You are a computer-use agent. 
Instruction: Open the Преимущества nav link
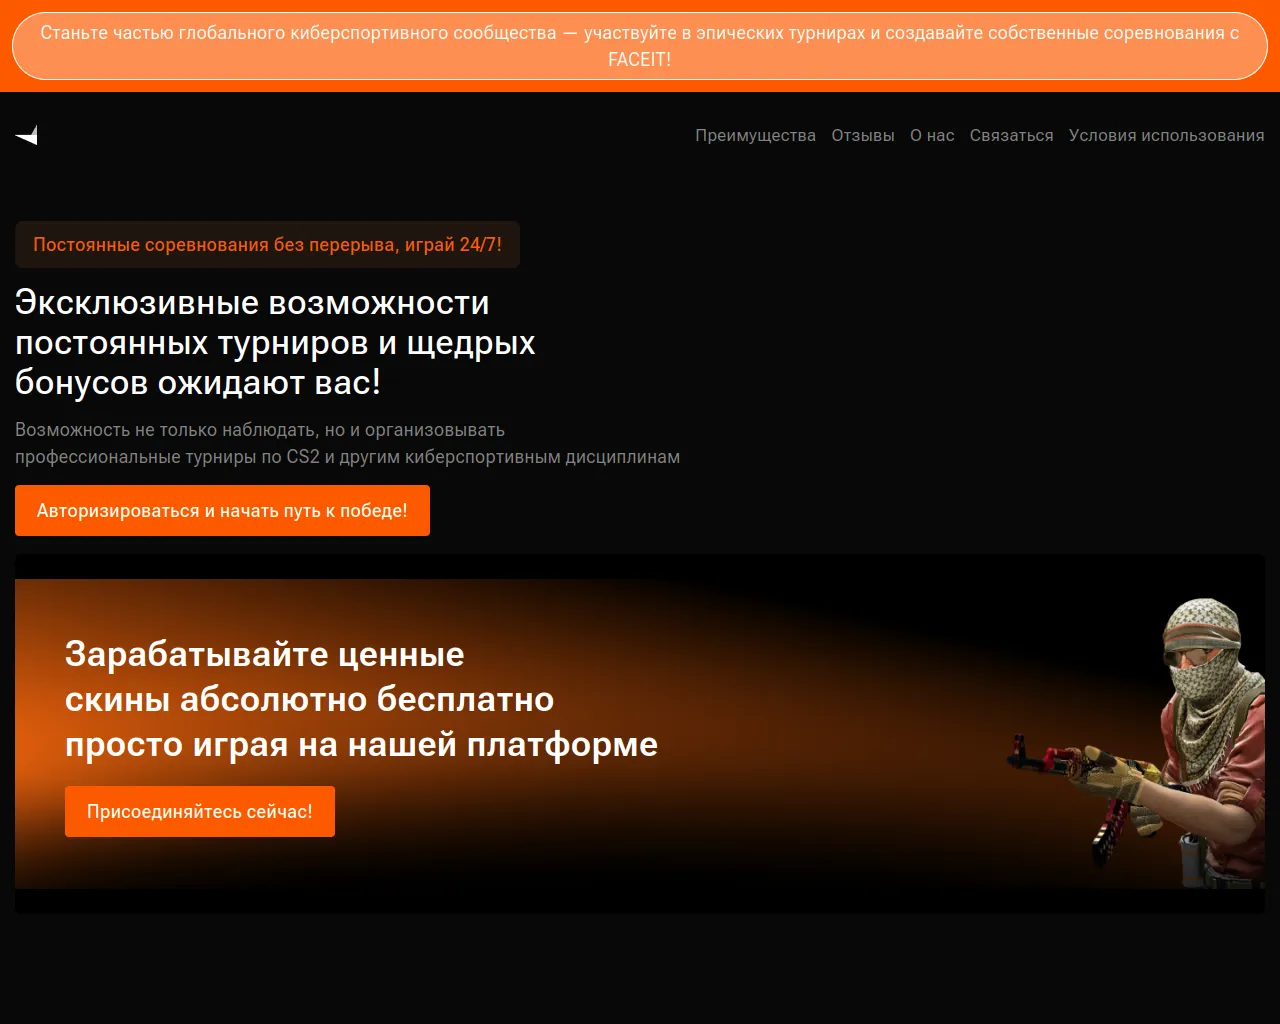(x=756, y=135)
